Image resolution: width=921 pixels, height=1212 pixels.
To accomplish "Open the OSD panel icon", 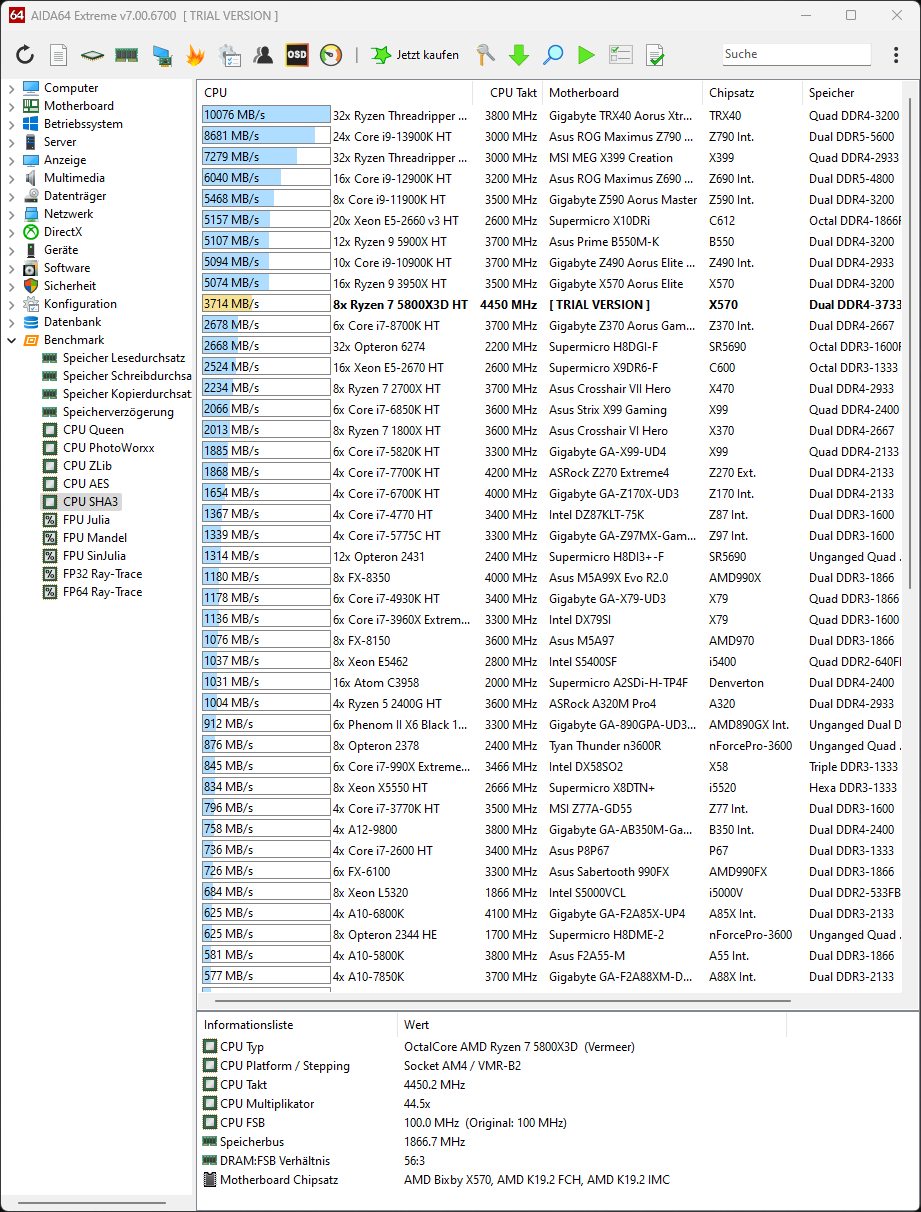I will [x=297, y=55].
